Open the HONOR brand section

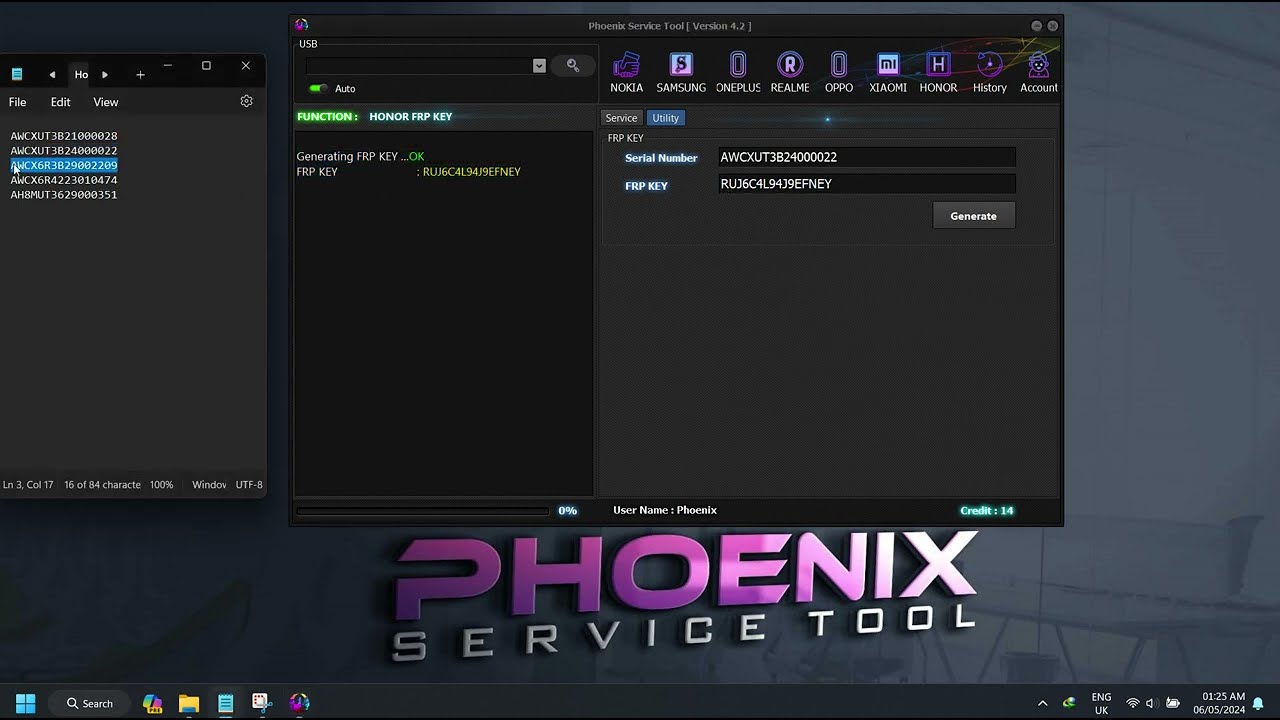click(x=938, y=73)
